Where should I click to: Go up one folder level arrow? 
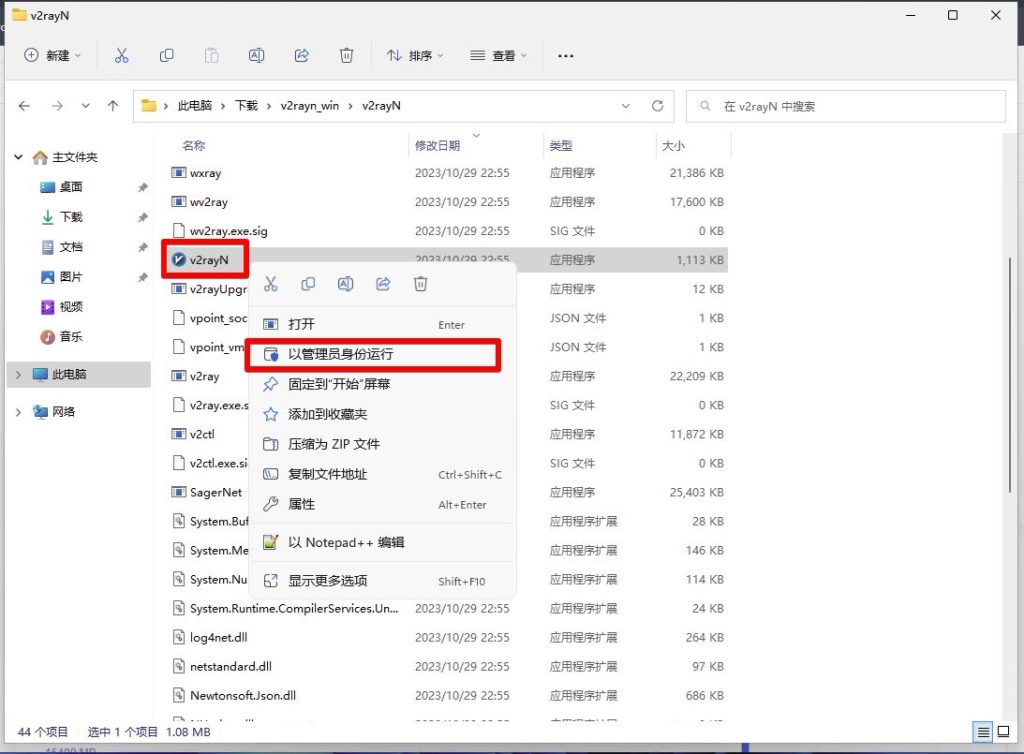tap(113, 106)
